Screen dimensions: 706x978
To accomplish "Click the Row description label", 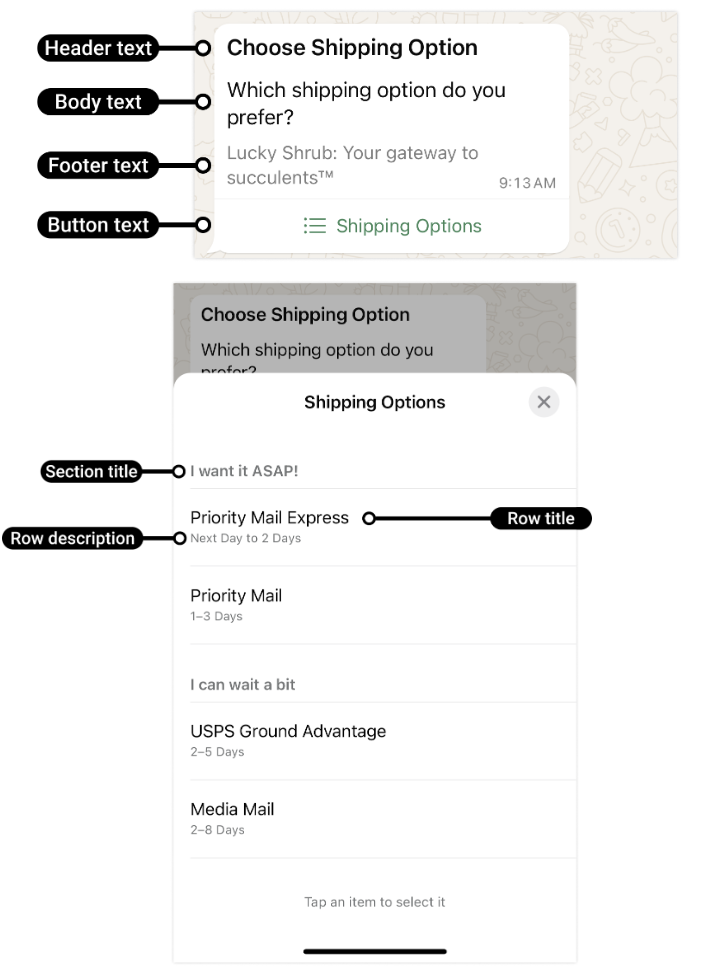I will coord(72,538).
